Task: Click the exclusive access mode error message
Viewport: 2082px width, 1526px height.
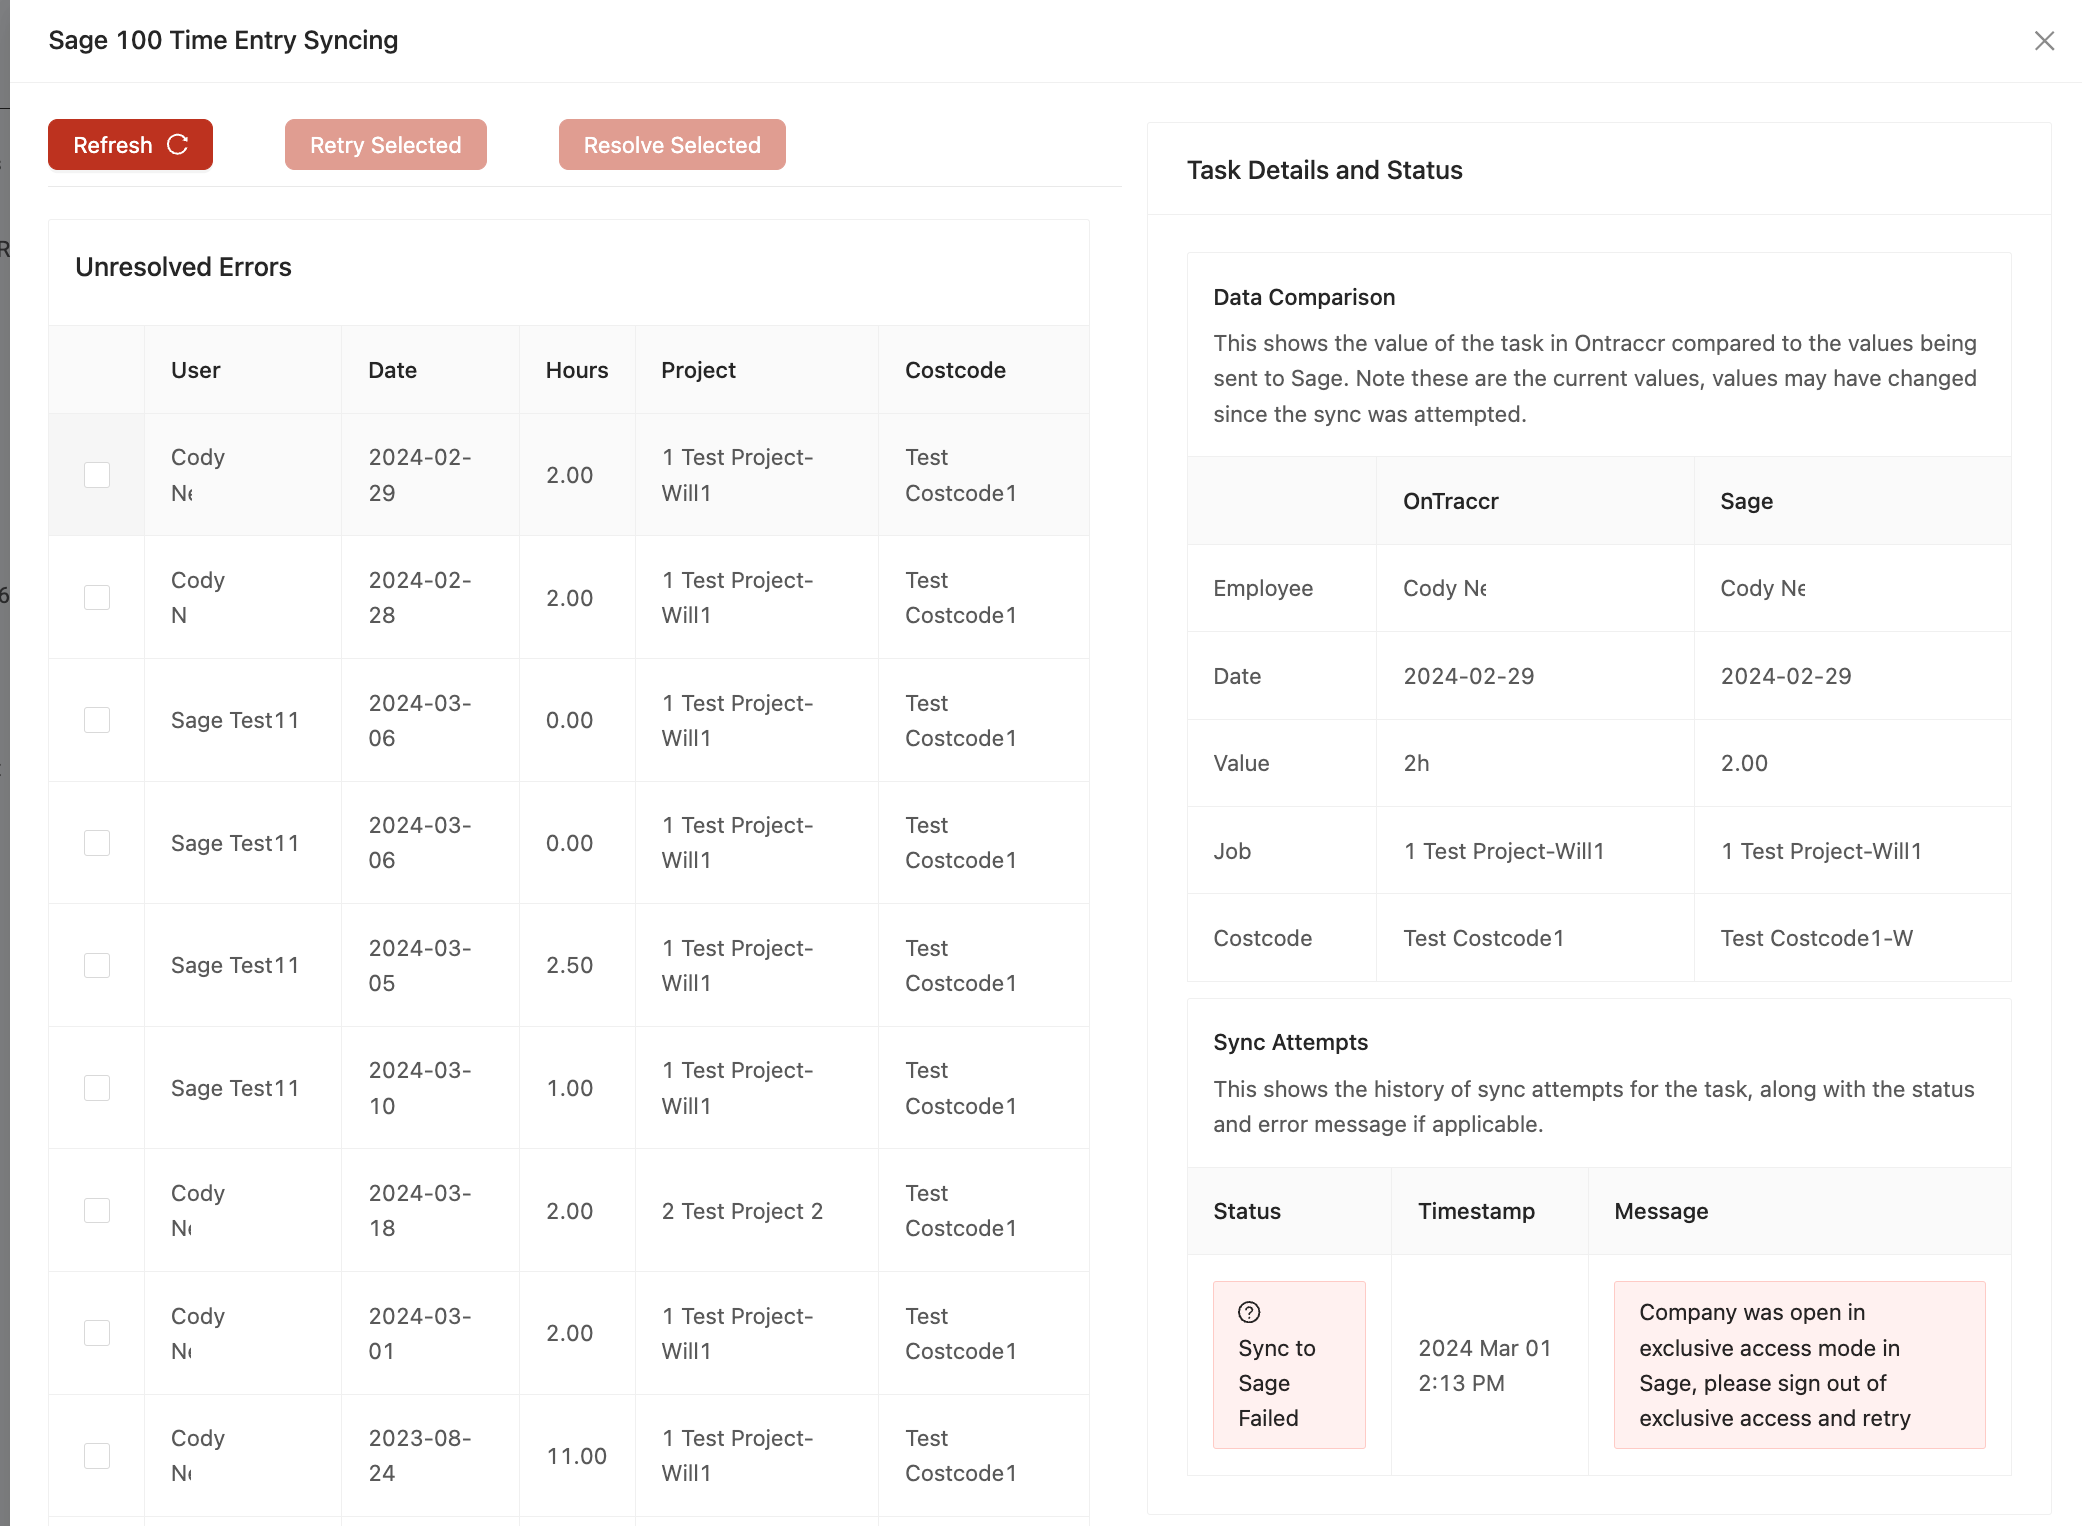Action: (x=1799, y=1365)
